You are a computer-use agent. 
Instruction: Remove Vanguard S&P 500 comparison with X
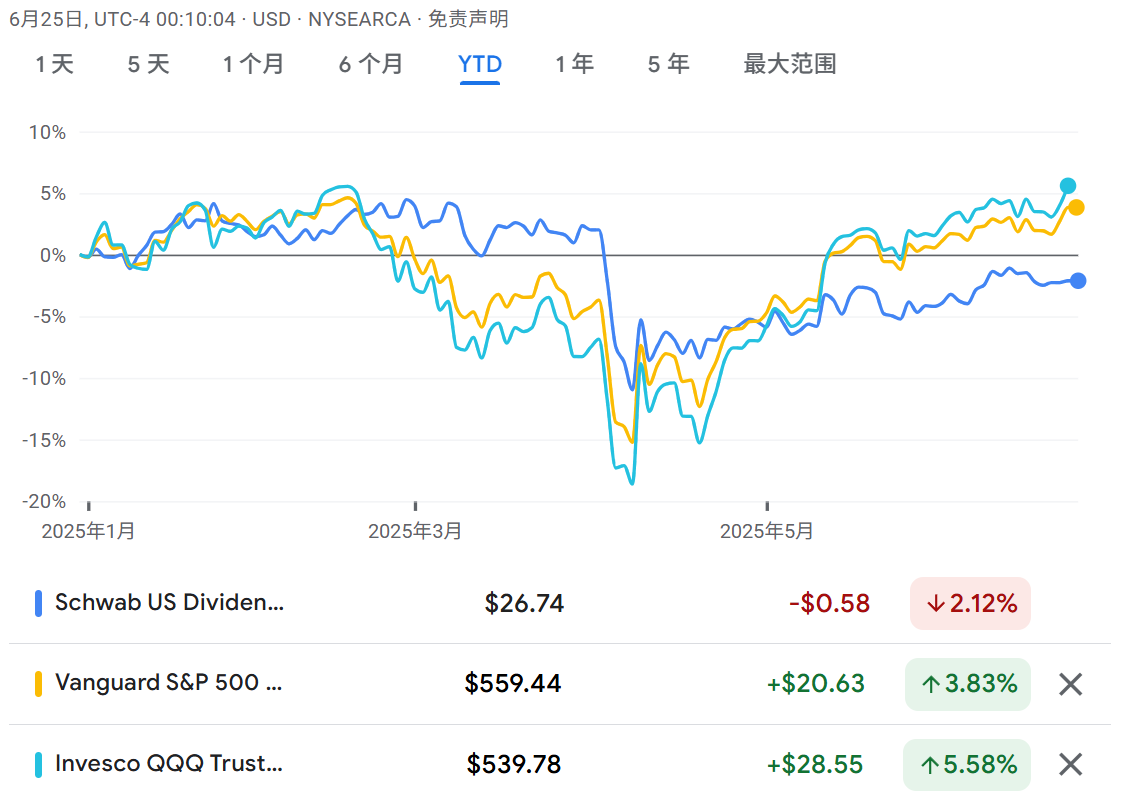tap(1070, 684)
